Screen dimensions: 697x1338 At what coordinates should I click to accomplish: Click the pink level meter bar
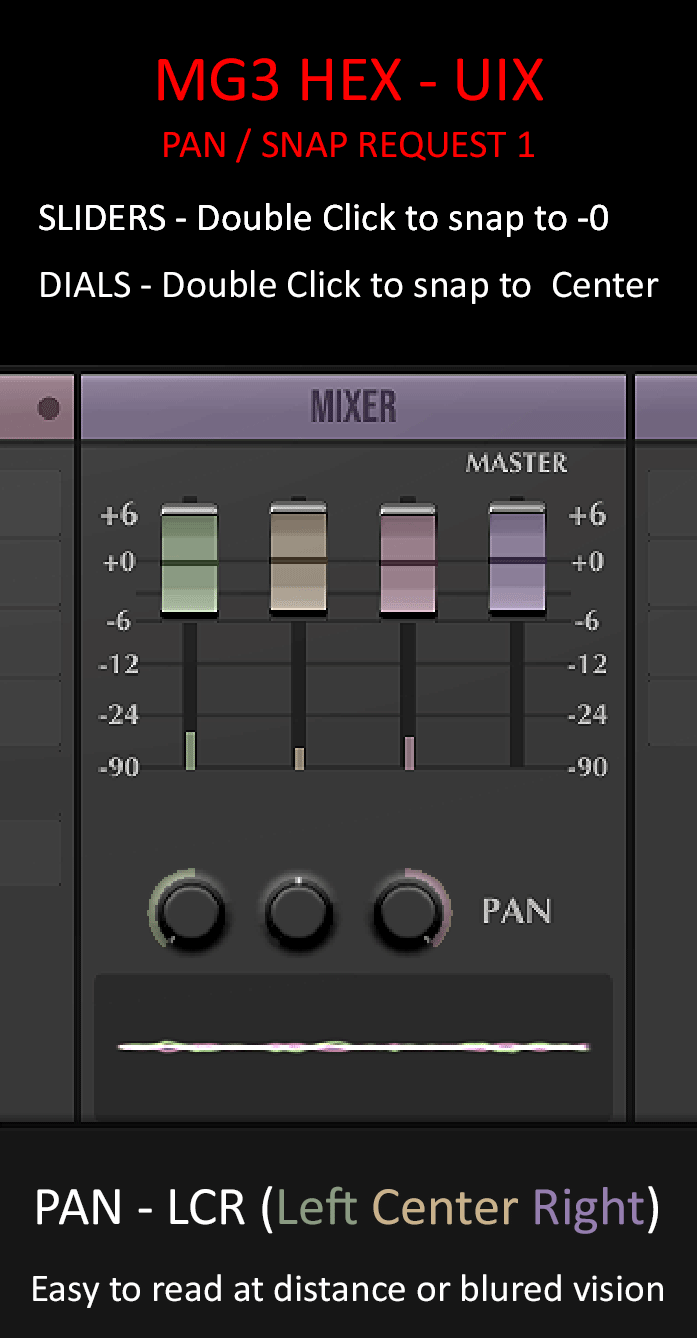click(409, 752)
